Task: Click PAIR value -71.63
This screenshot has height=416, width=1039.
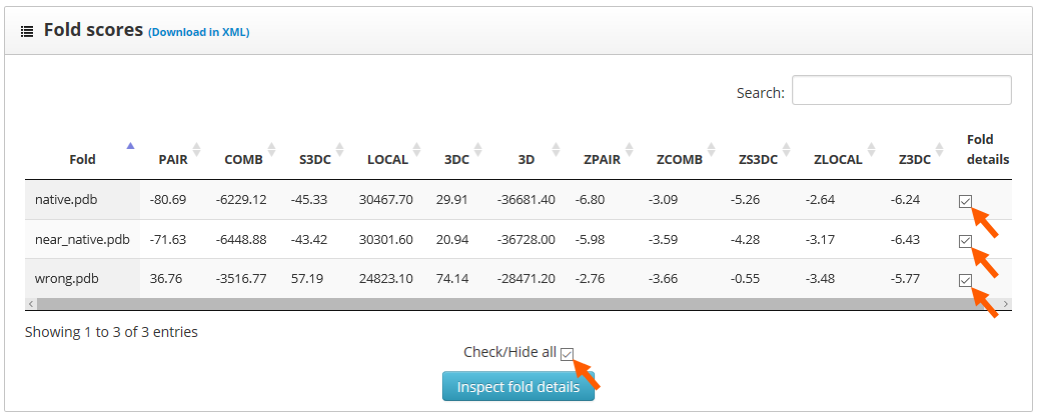Action: click(x=168, y=239)
